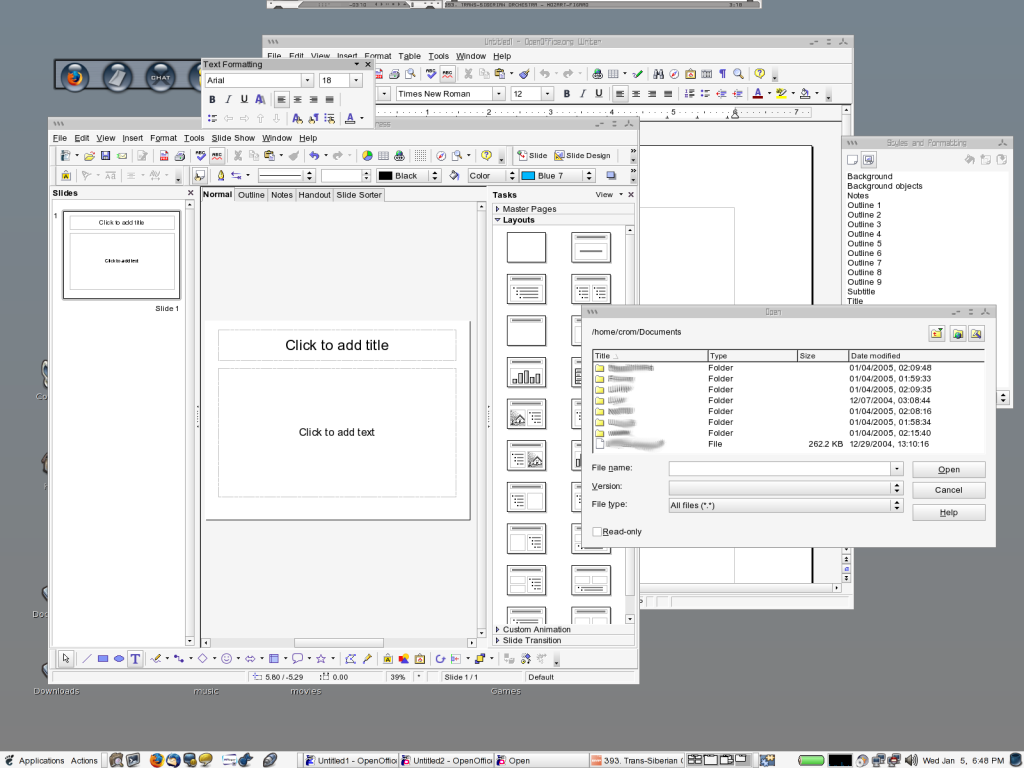Click Cancel in the Open dialog
Viewport: 1024px width, 768px height.
pos(948,490)
